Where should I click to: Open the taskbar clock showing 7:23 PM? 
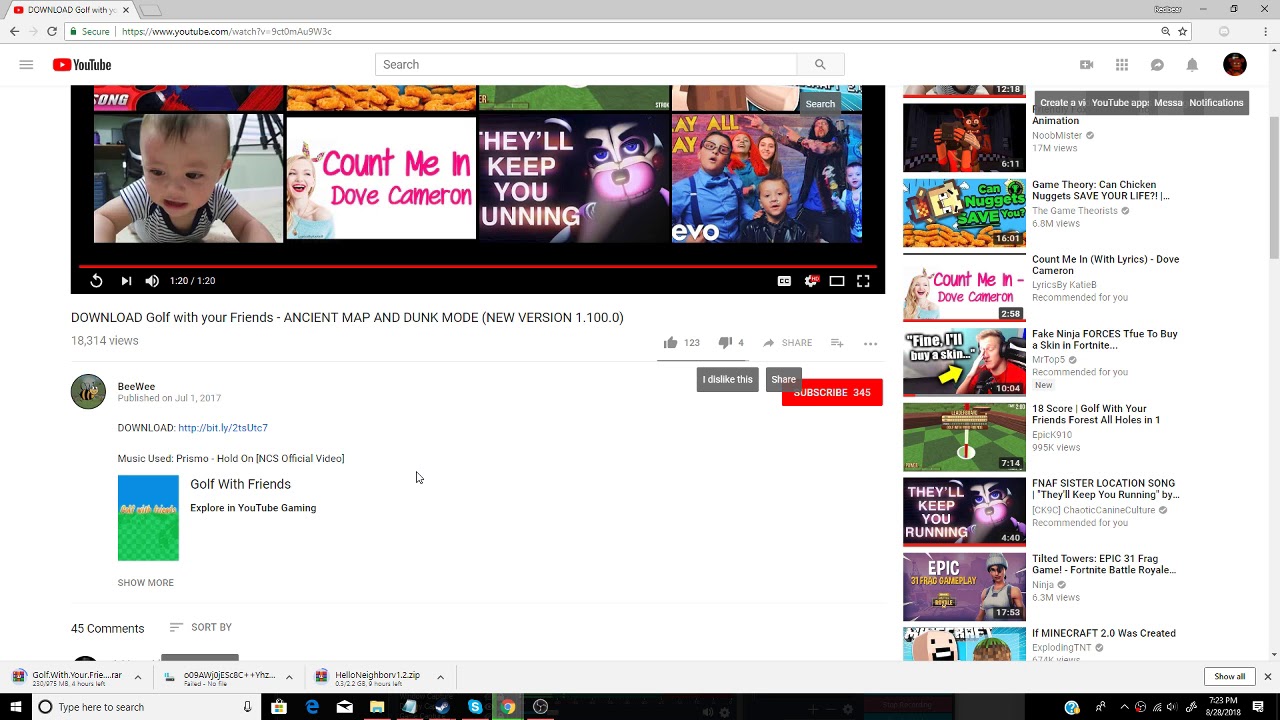tap(1223, 707)
